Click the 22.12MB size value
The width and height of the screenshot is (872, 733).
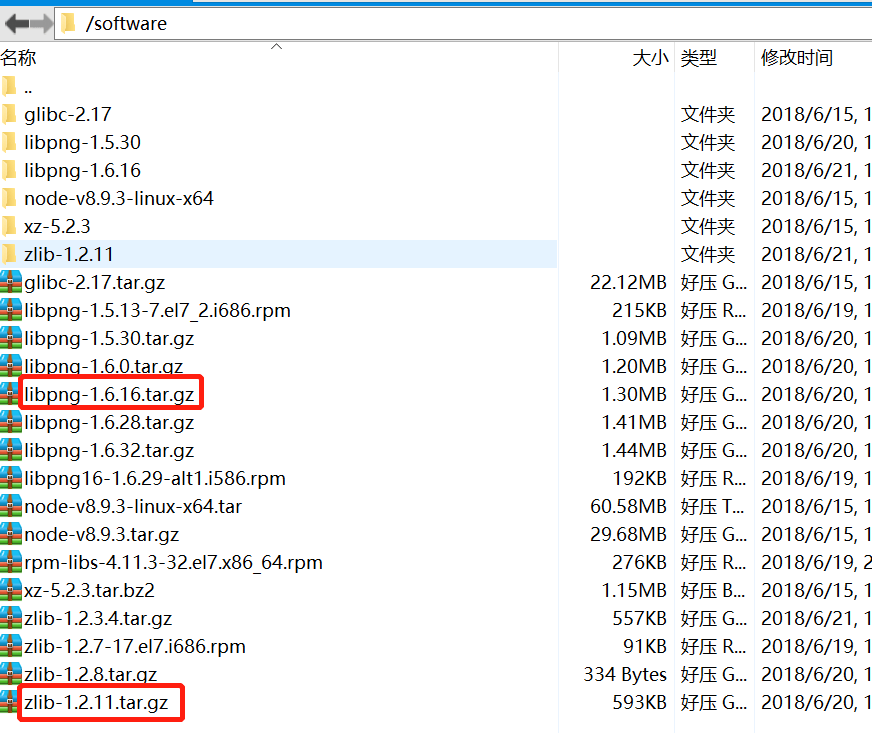click(x=628, y=283)
